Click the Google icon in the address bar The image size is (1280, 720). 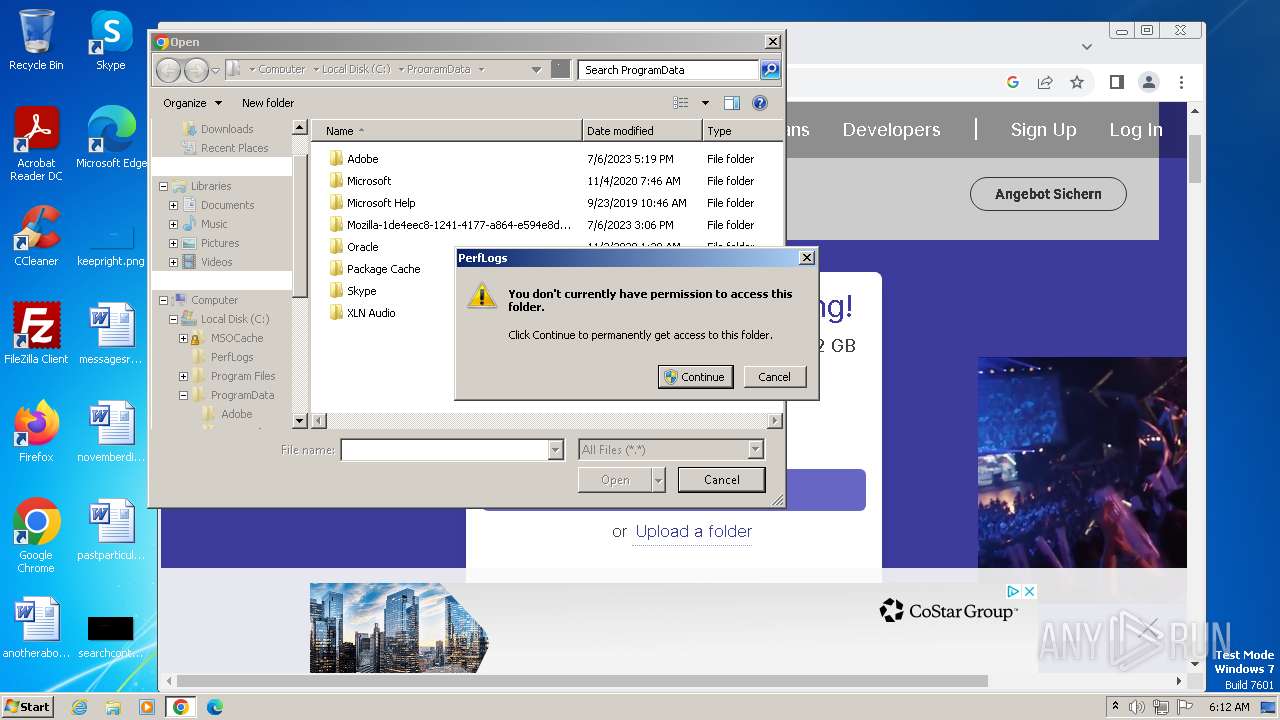coord(1013,82)
